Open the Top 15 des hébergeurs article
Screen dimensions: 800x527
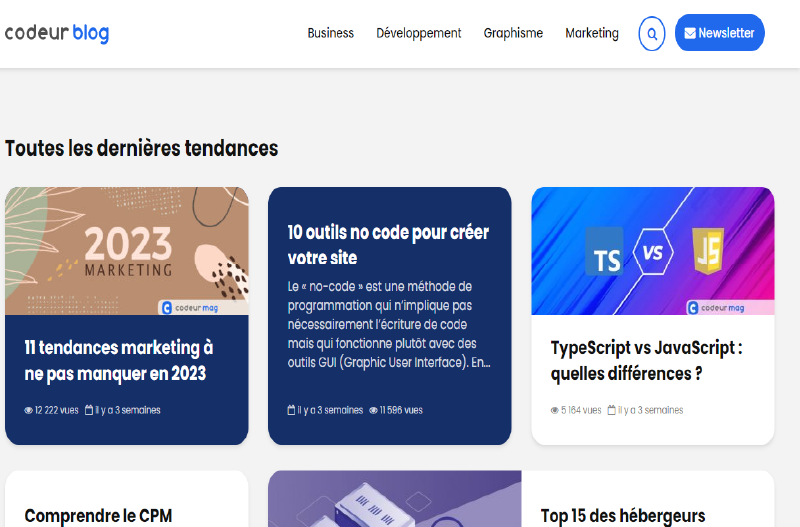tap(623, 516)
